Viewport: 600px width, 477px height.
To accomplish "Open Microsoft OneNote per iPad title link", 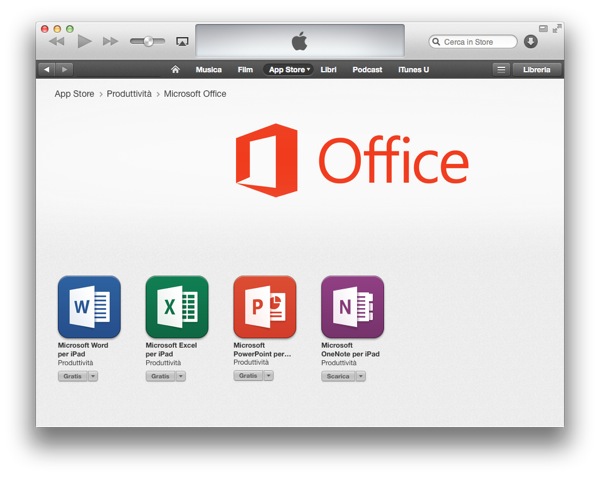I will pos(350,350).
